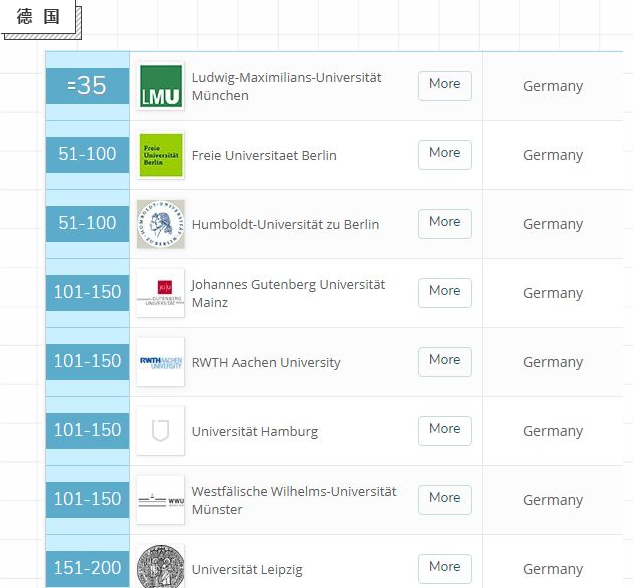
Task: Select Germany in the Universität Hamburg row
Action: [x=553, y=431]
